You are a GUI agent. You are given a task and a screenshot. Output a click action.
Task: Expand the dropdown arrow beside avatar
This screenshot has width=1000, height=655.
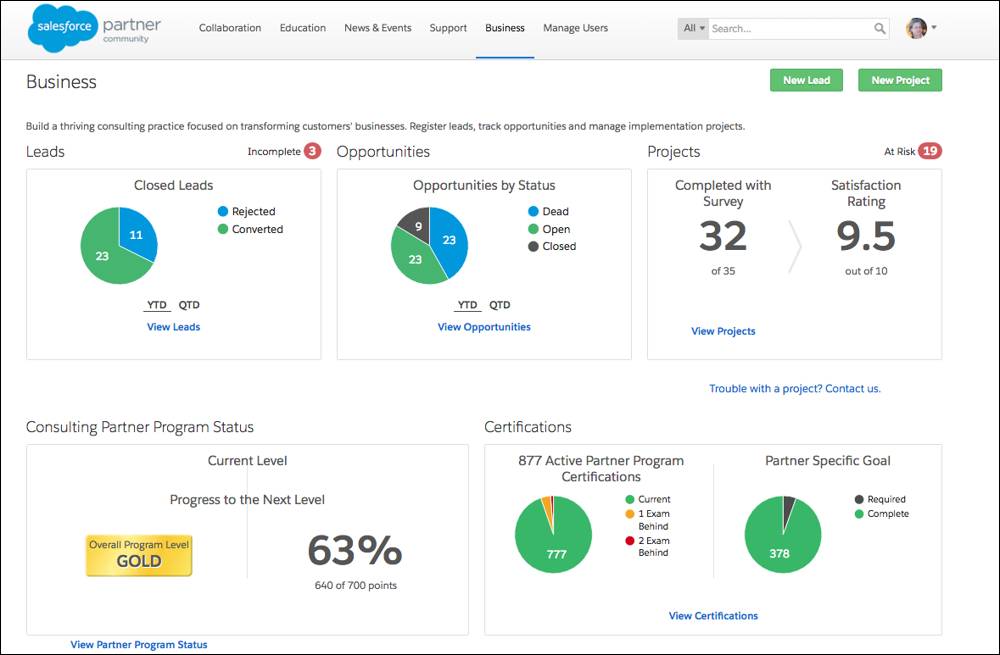tap(934, 27)
